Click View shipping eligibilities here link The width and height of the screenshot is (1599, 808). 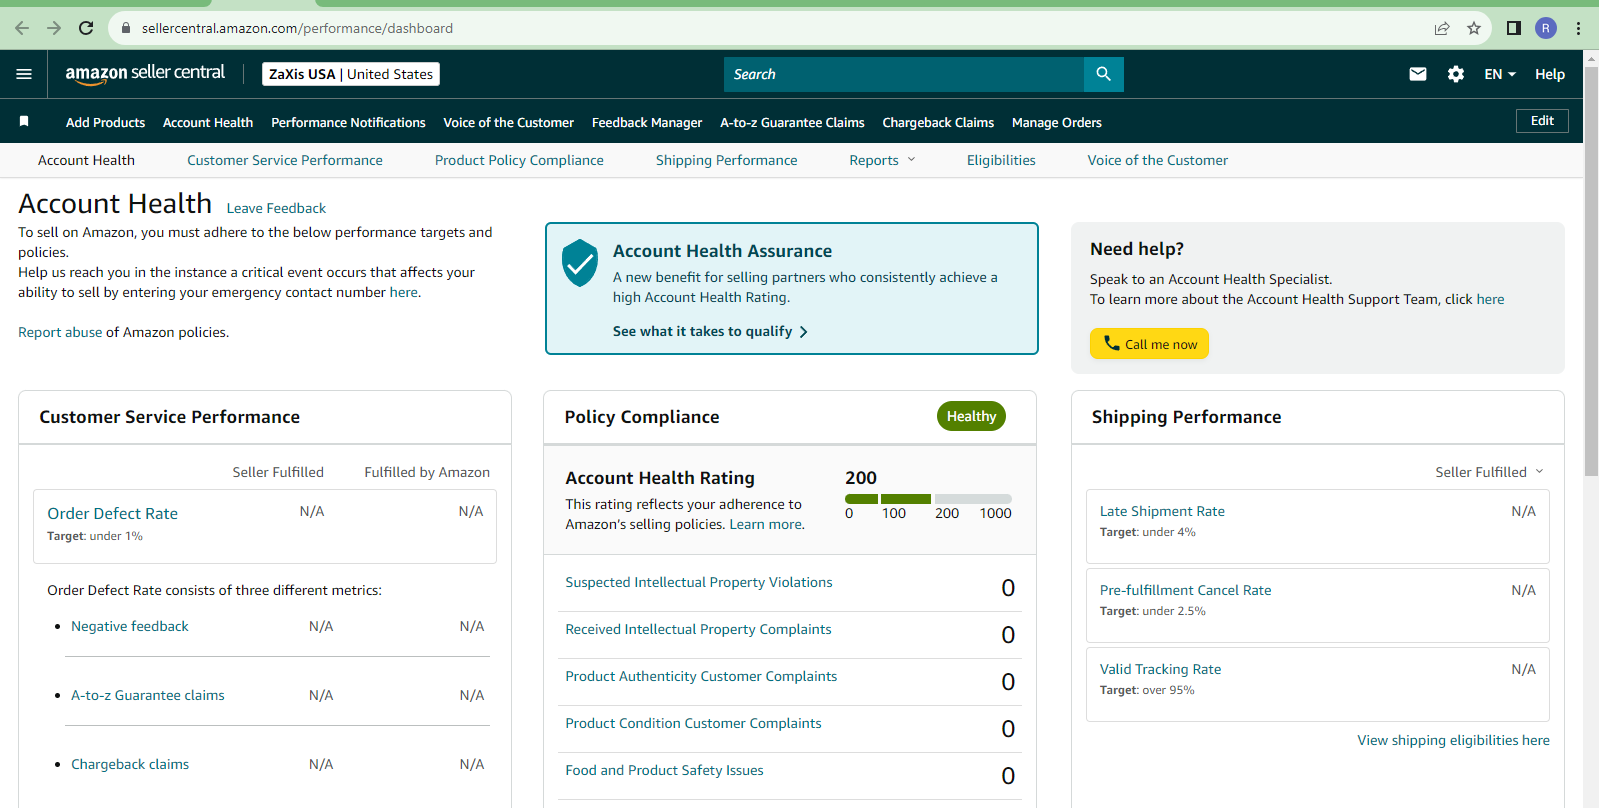[x=1453, y=740]
